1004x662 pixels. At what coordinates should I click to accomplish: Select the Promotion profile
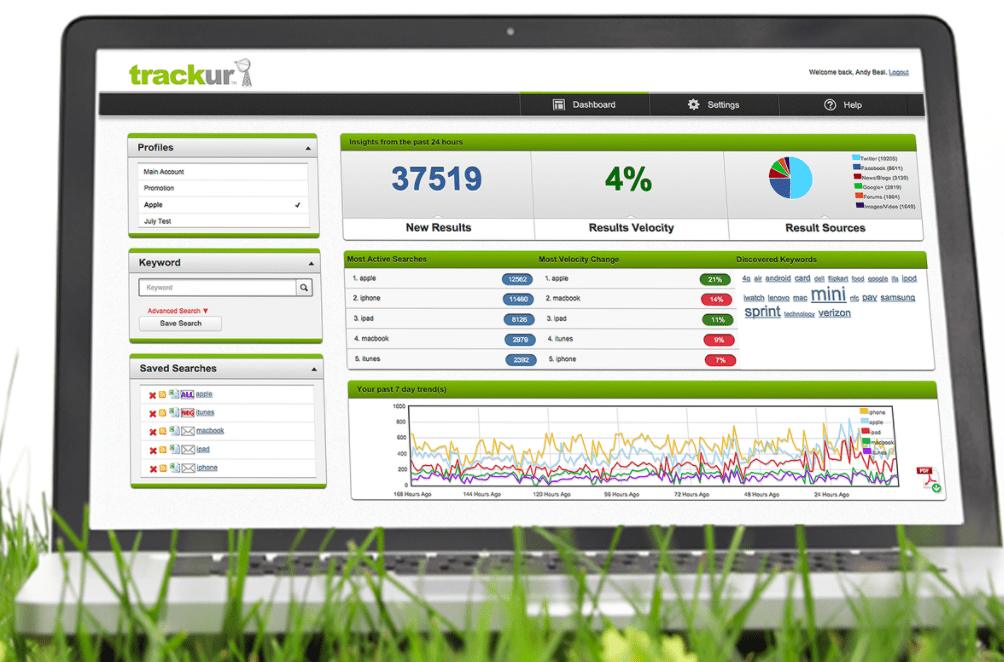pyautogui.click(x=223, y=188)
